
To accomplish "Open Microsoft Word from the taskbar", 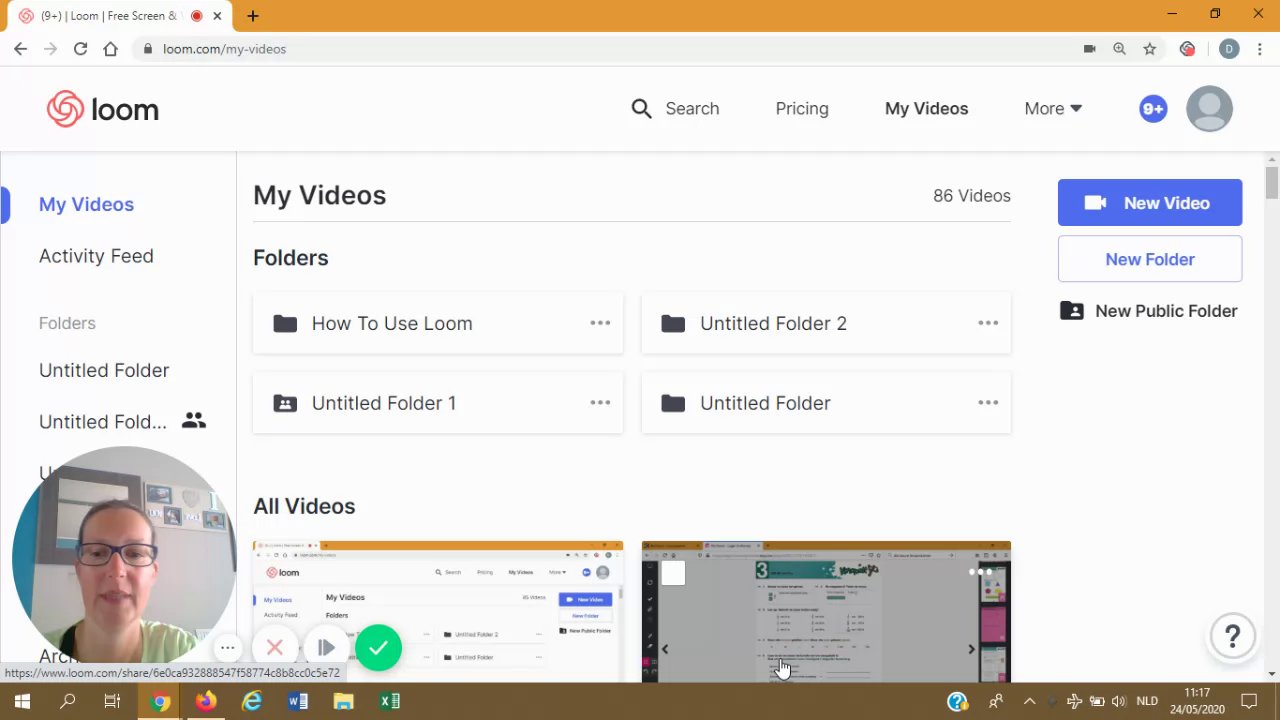I will (298, 701).
